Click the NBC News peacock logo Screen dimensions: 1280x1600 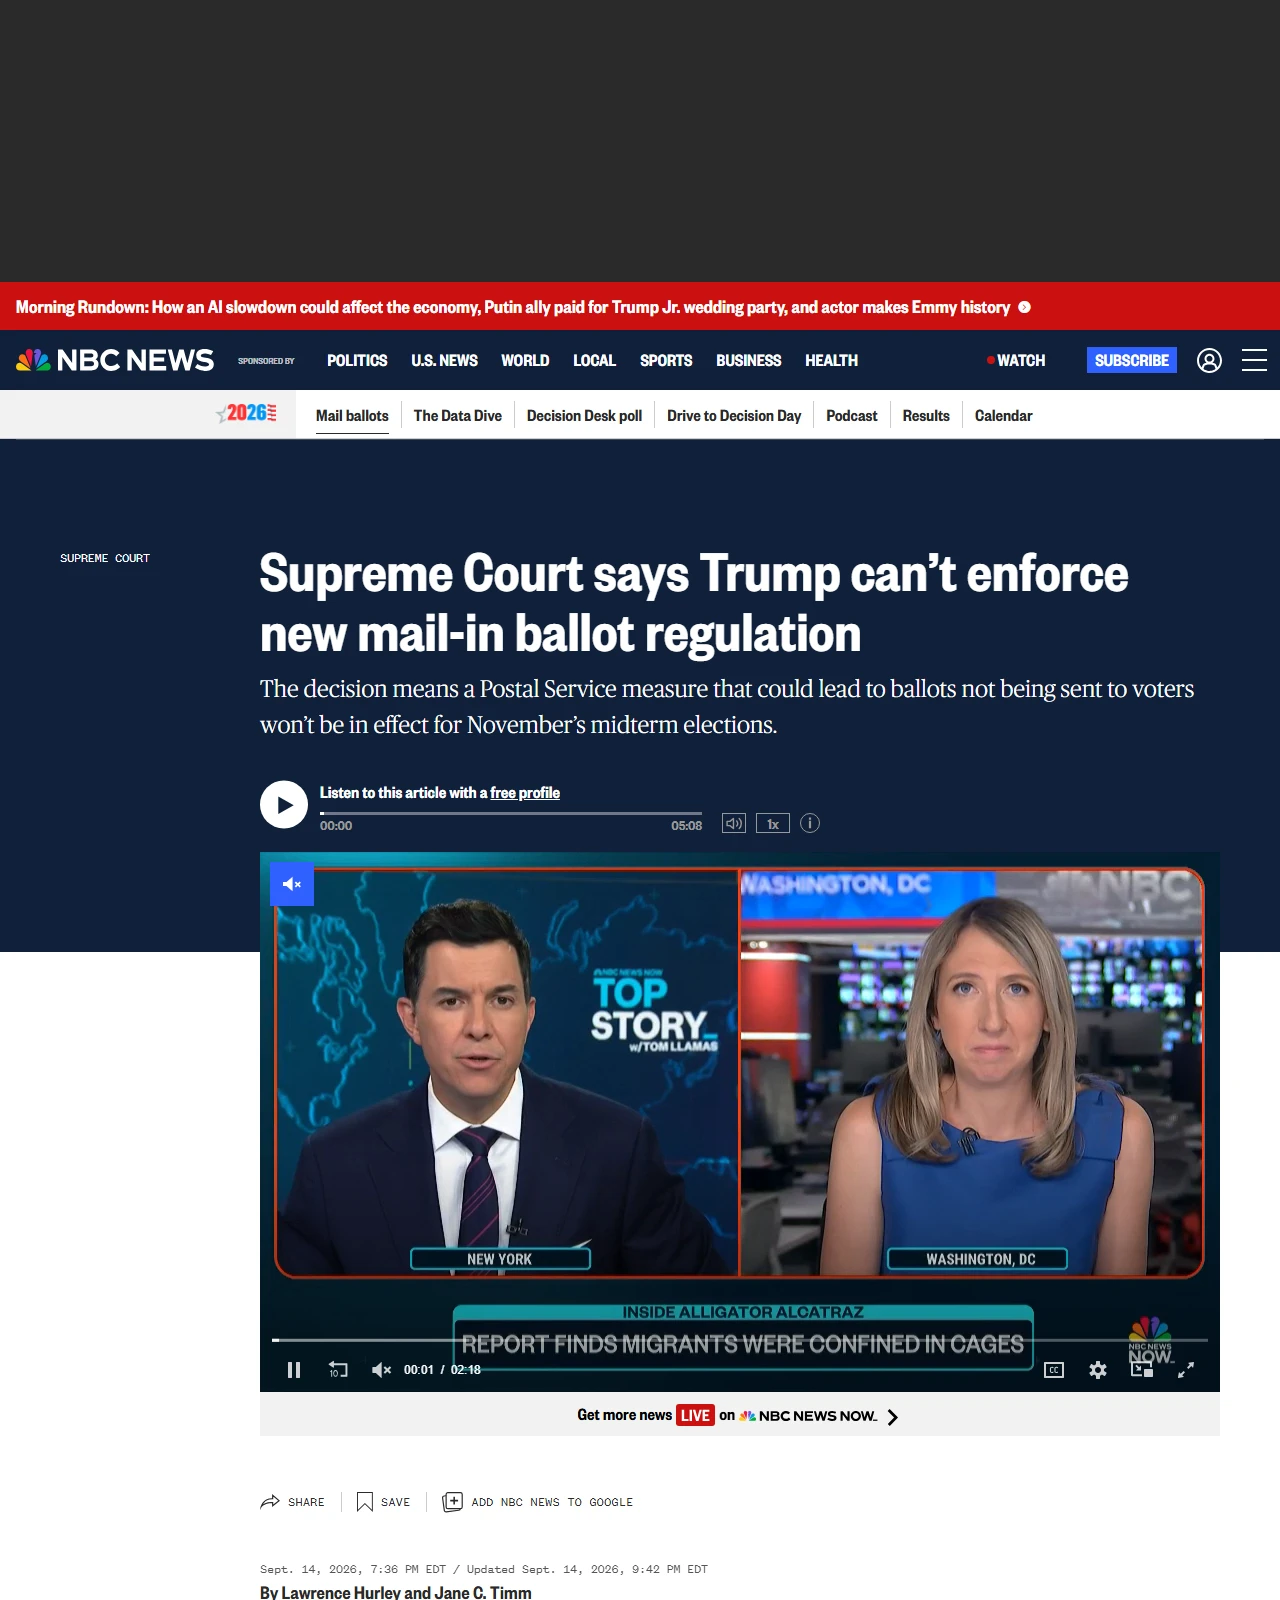click(115, 360)
